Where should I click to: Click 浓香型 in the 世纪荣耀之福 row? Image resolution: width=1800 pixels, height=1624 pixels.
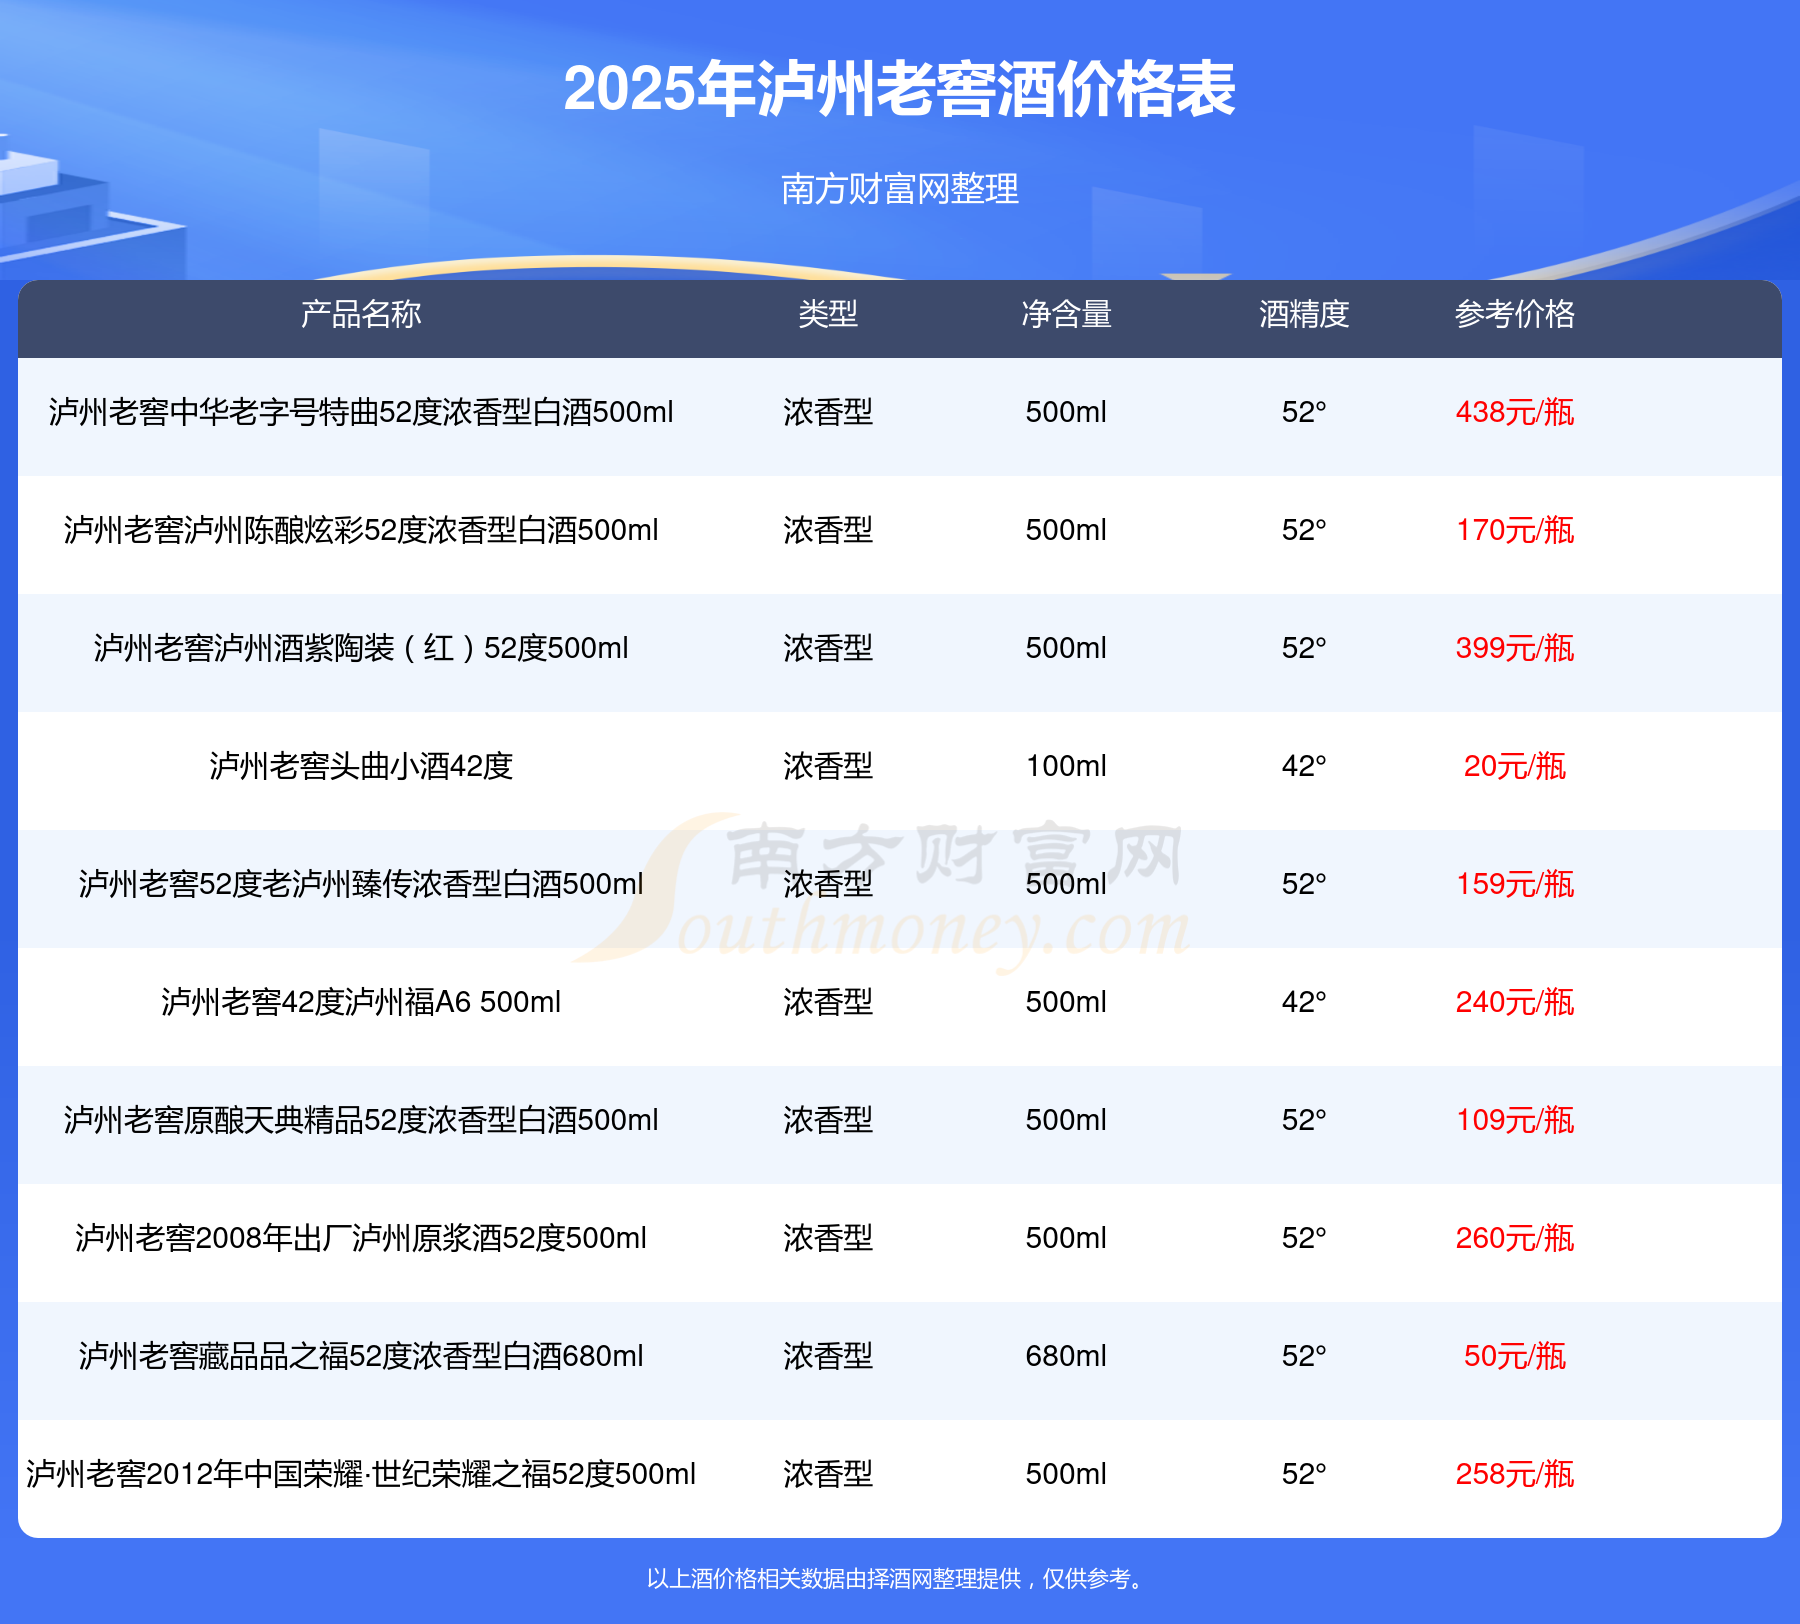click(828, 1474)
